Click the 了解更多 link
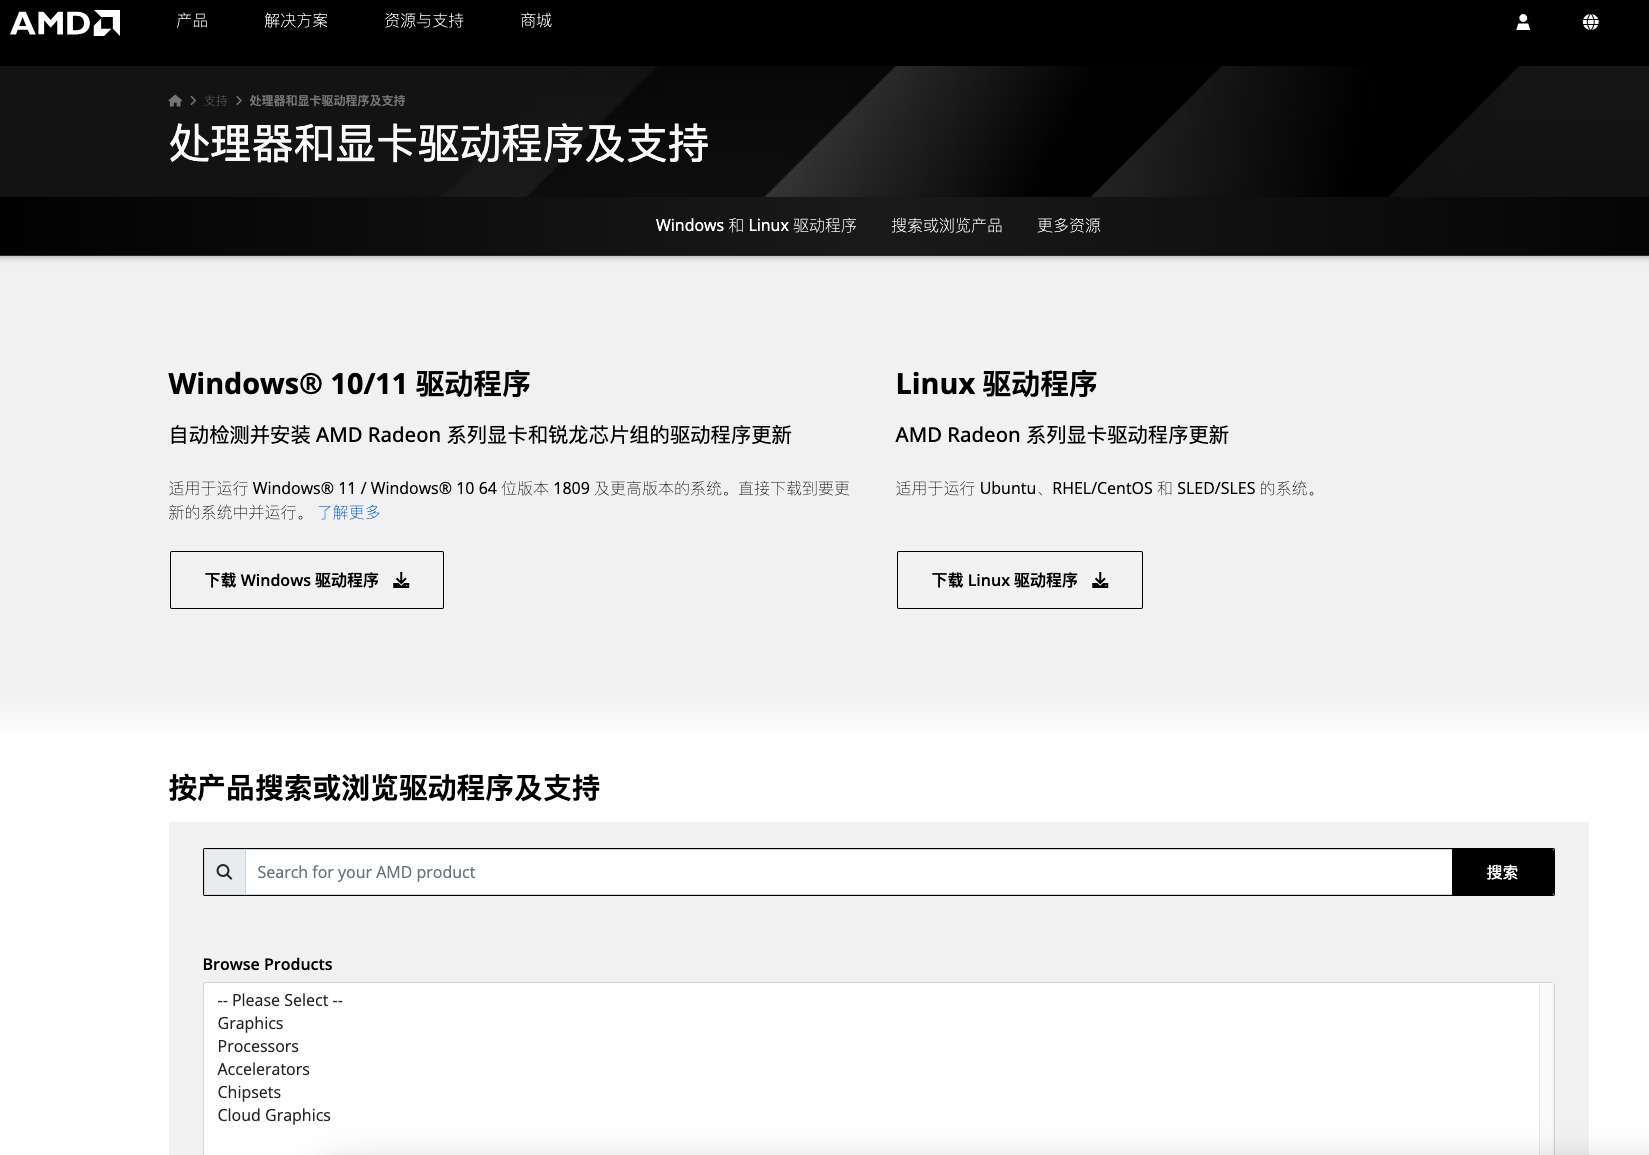Screen dimensions: 1649x1155 tap(349, 513)
